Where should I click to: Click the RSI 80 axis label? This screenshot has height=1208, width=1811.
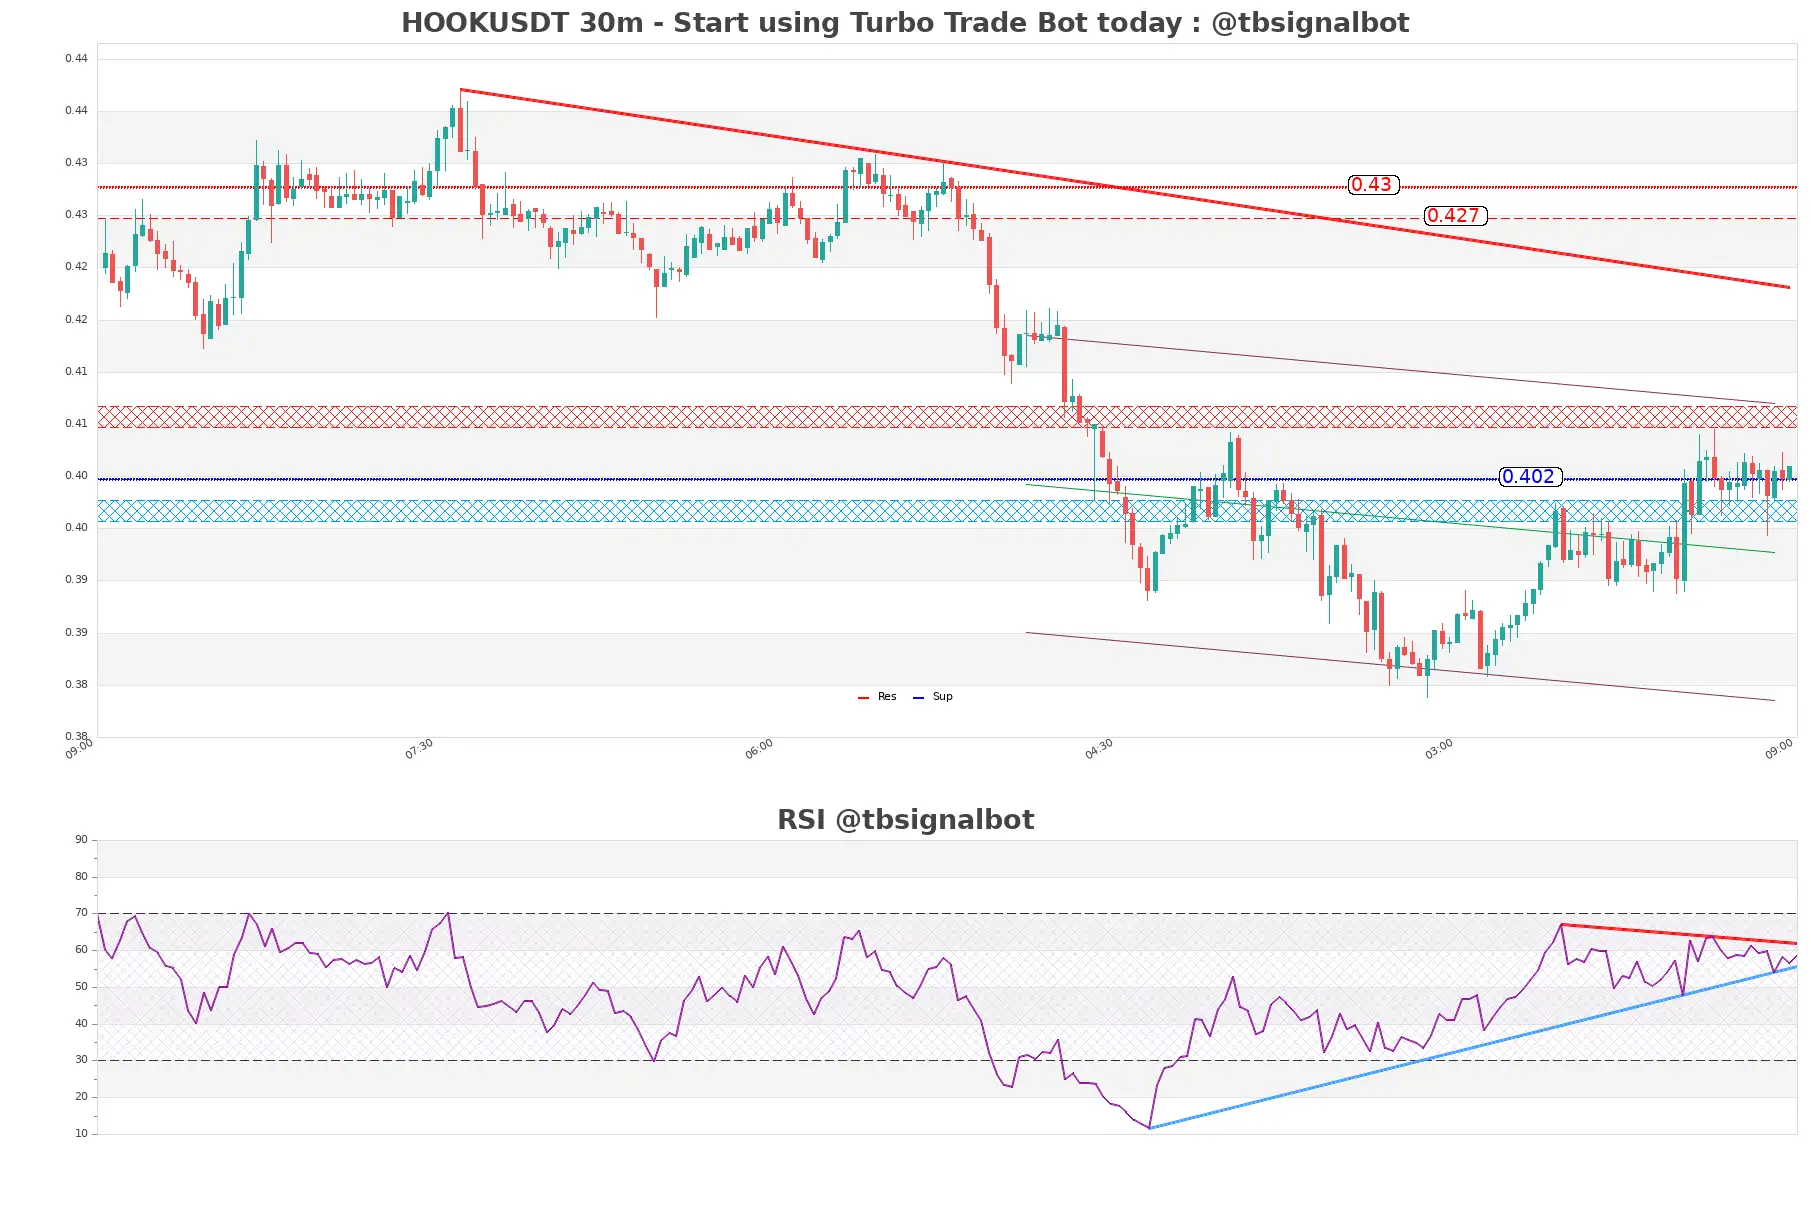pos(81,877)
